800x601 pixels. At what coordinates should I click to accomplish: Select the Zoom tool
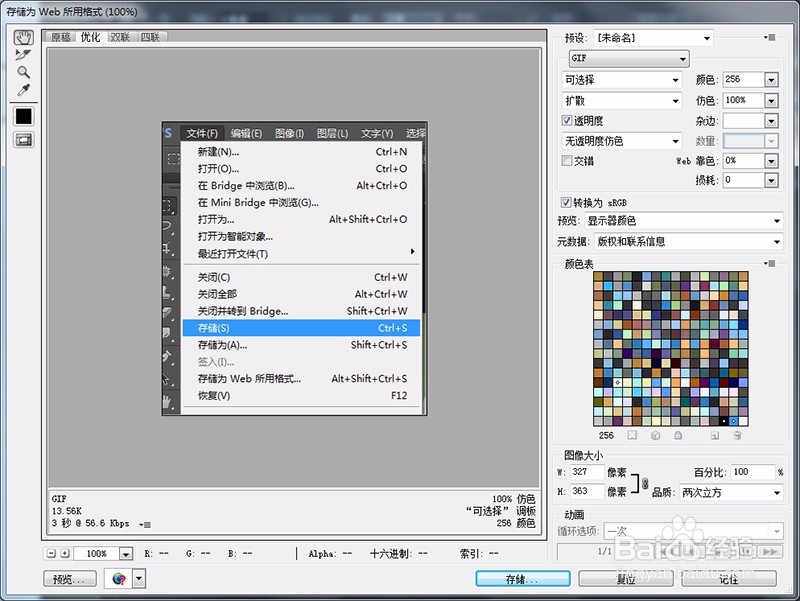22,71
